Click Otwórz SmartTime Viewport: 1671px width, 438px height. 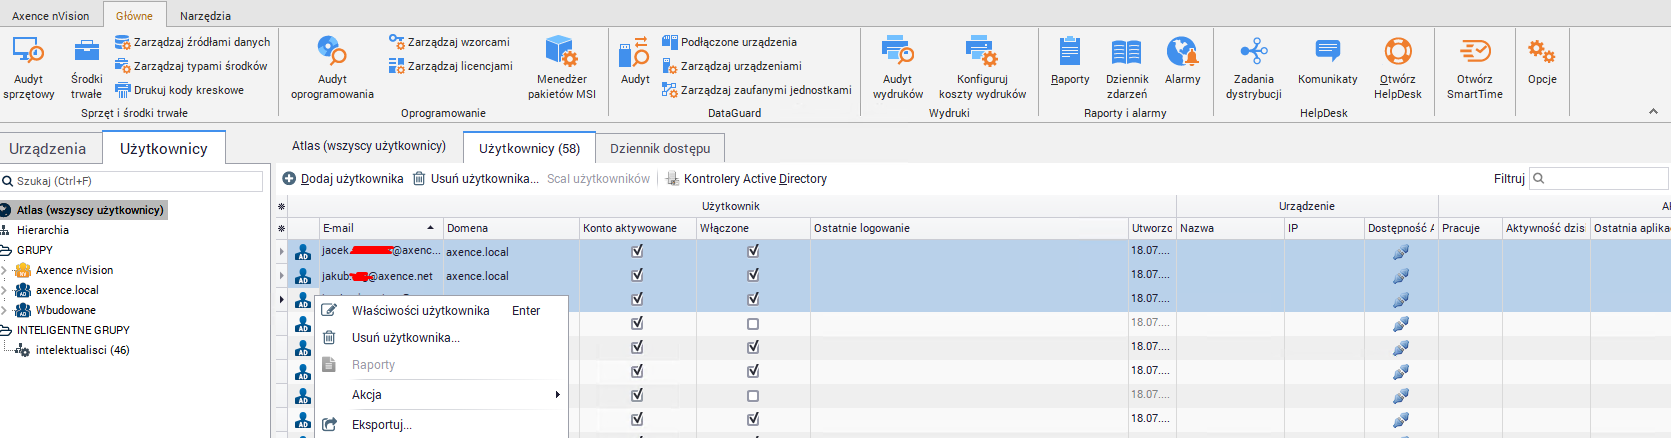point(1475,68)
